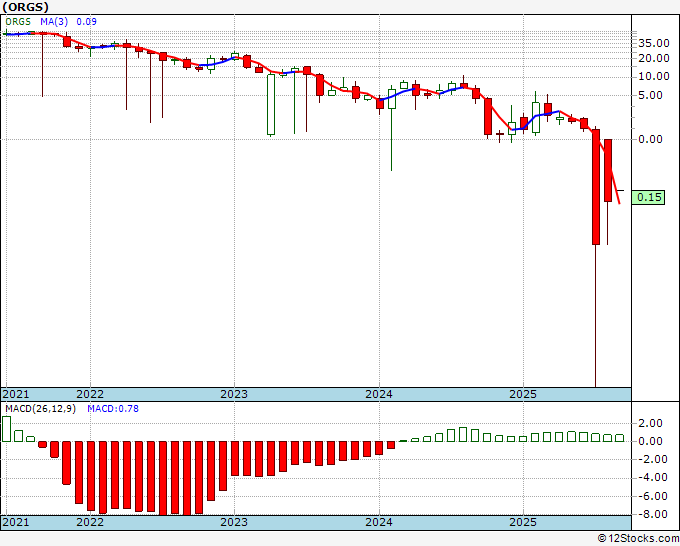Click 2023 on the price chart timeline
Screen dimensions: 680x546
234,394
